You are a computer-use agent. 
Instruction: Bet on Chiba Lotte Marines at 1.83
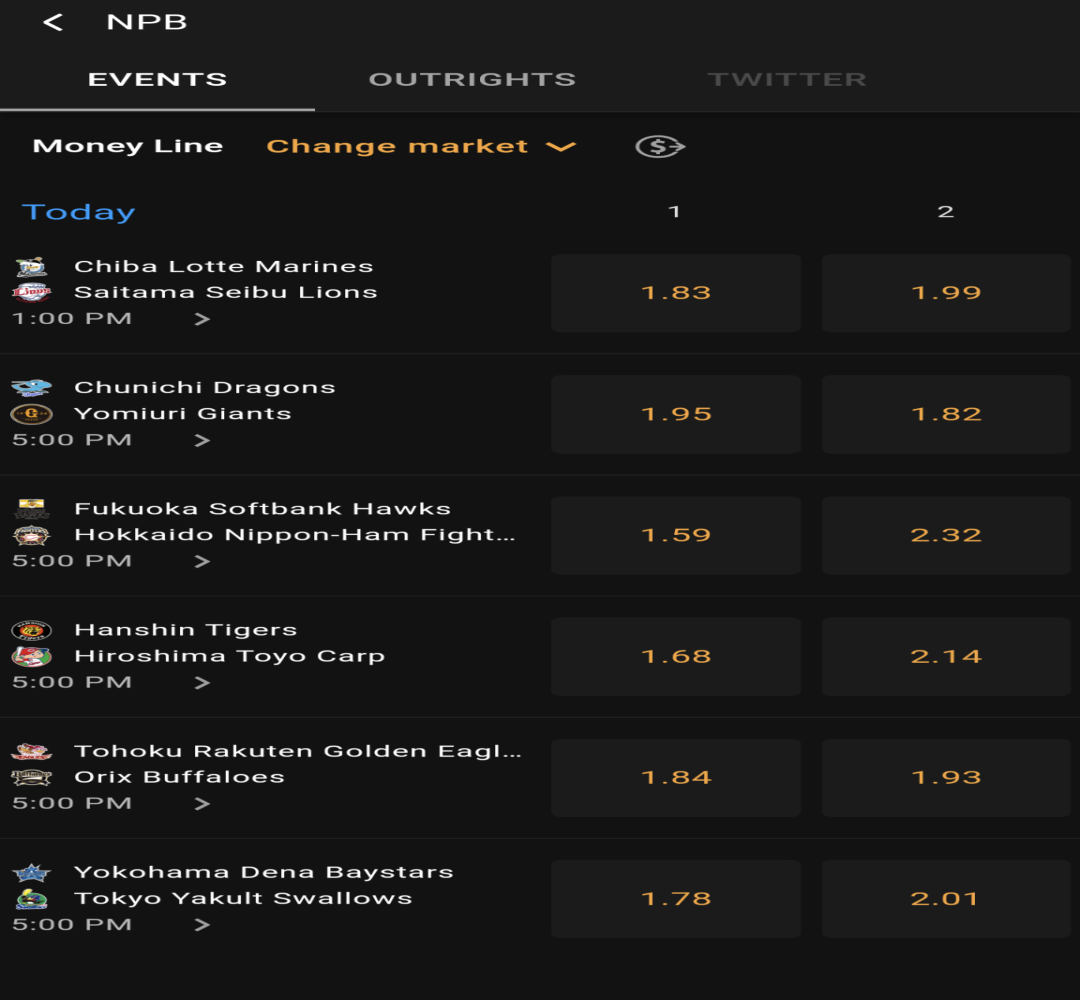pyautogui.click(x=676, y=293)
